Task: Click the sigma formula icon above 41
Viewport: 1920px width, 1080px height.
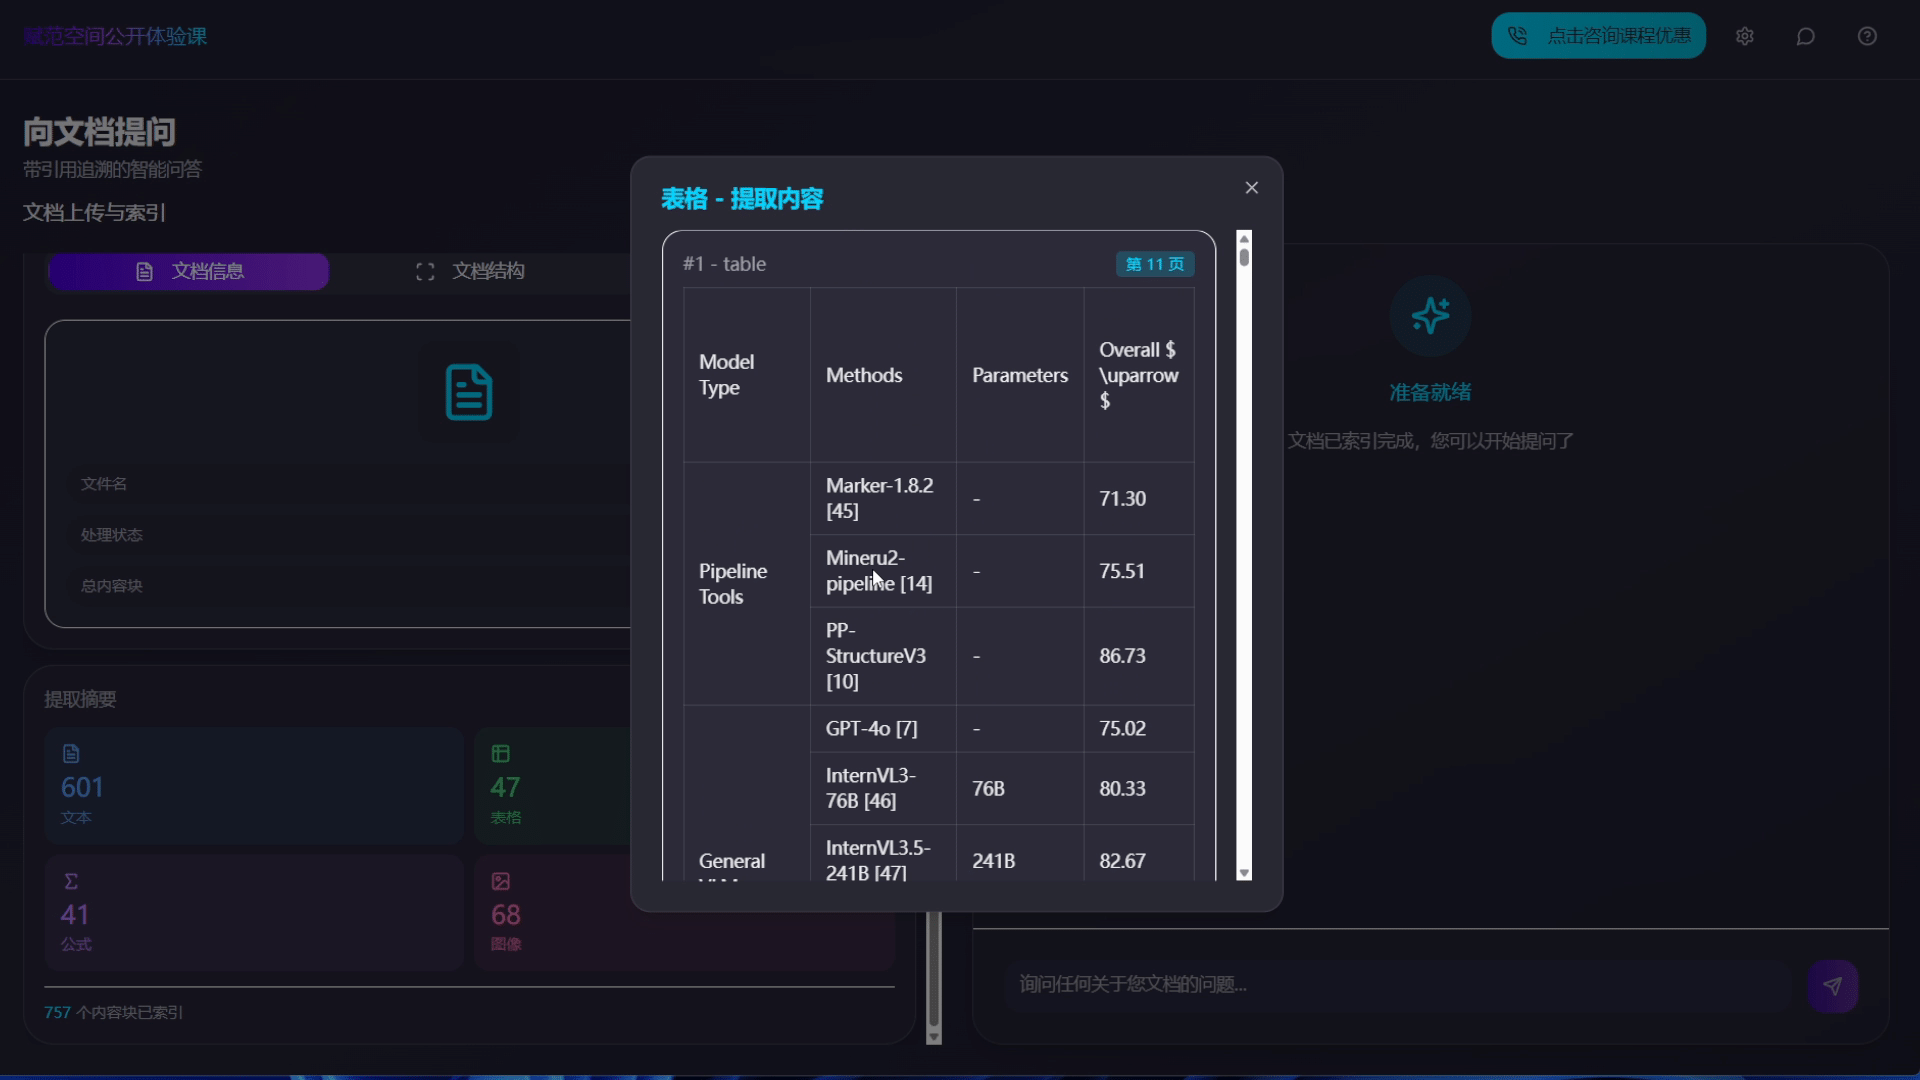Action: pyautogui.click(x=71, y=881)
